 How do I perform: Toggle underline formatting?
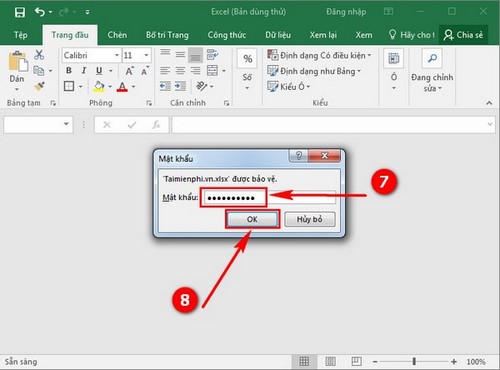pyautogui.click(x=99, y=71)
